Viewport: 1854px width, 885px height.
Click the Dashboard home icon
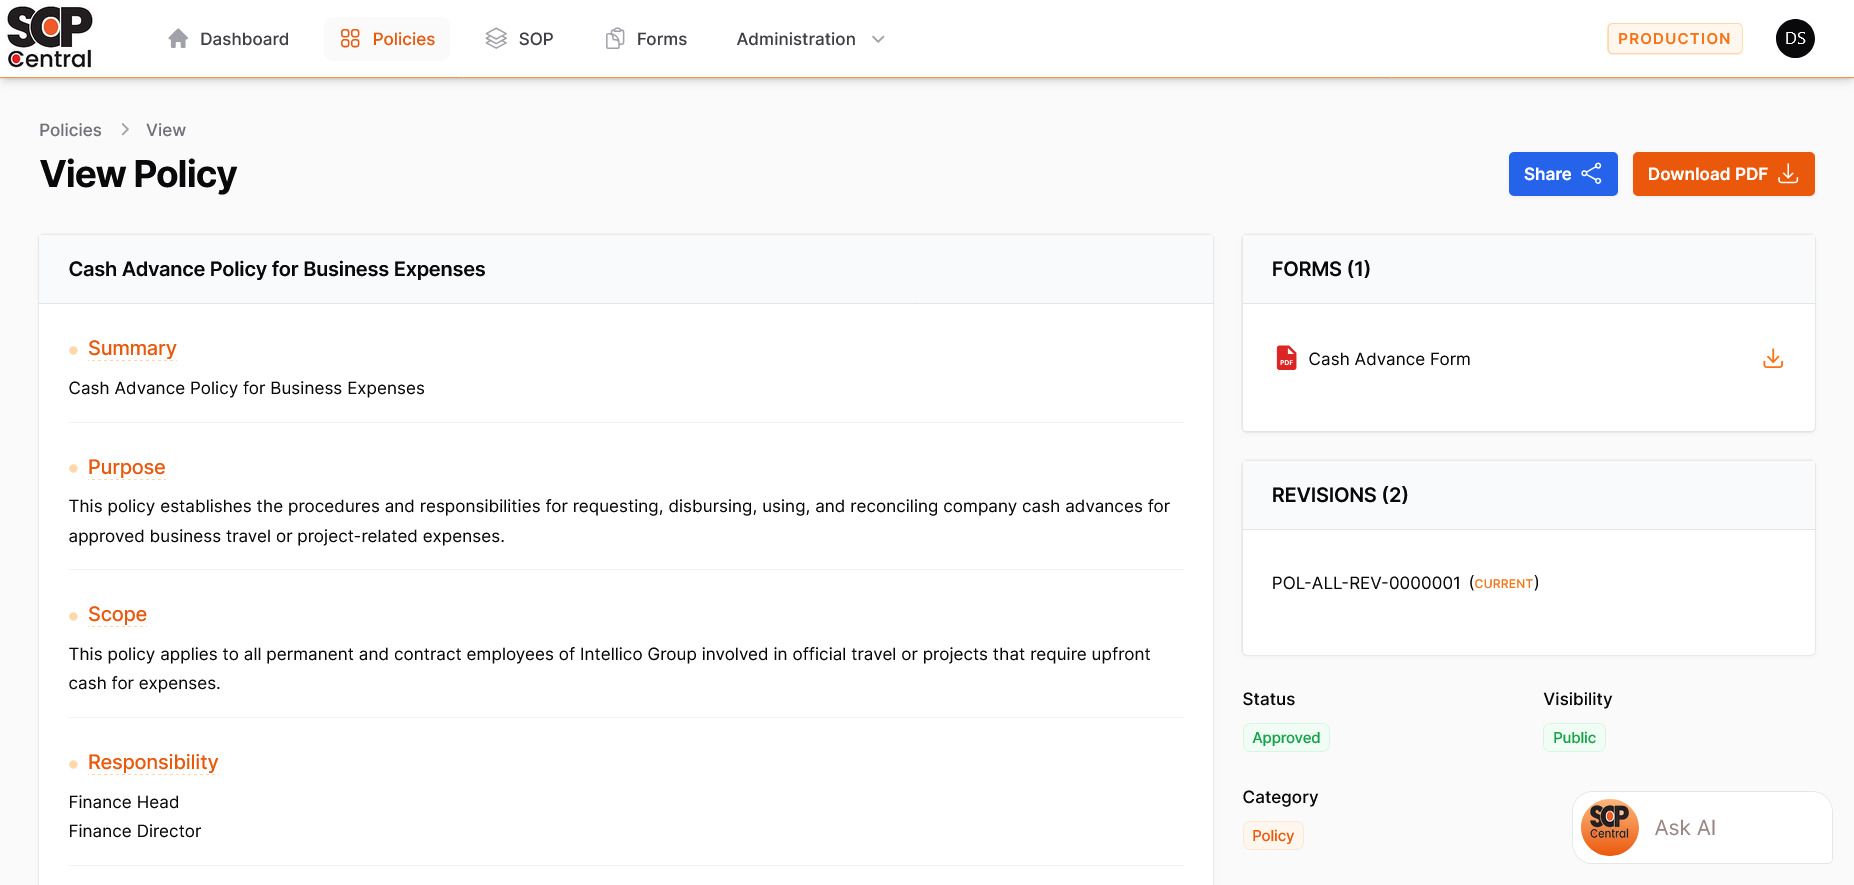[178, 39]
